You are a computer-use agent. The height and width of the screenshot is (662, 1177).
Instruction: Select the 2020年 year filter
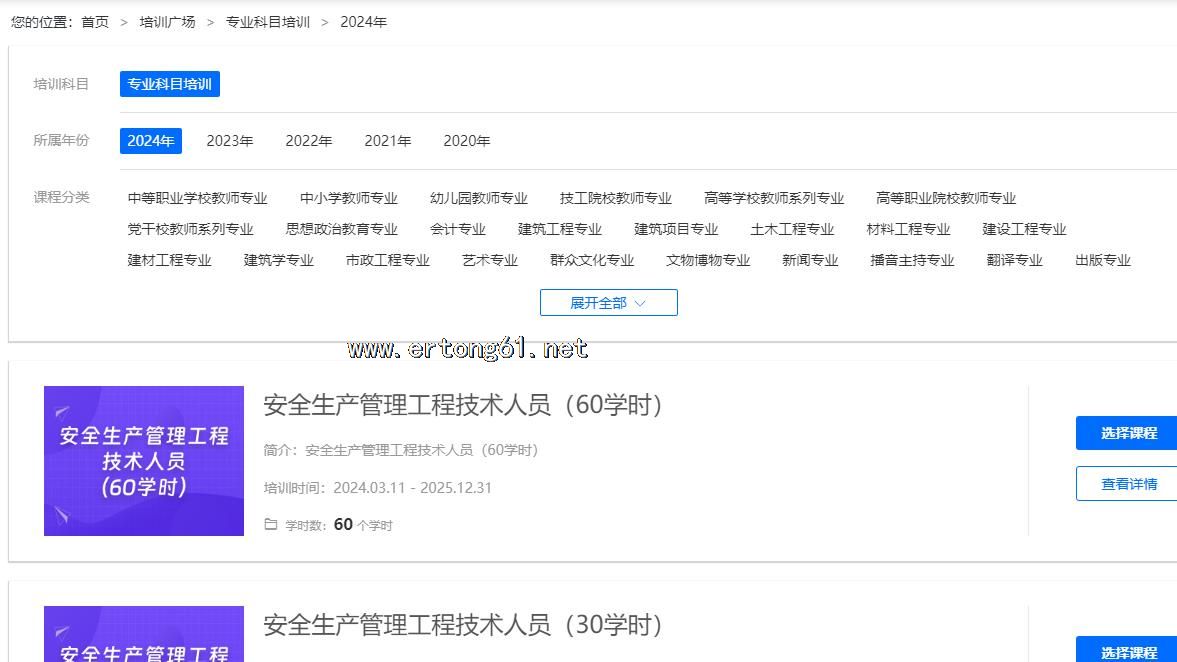467,141
